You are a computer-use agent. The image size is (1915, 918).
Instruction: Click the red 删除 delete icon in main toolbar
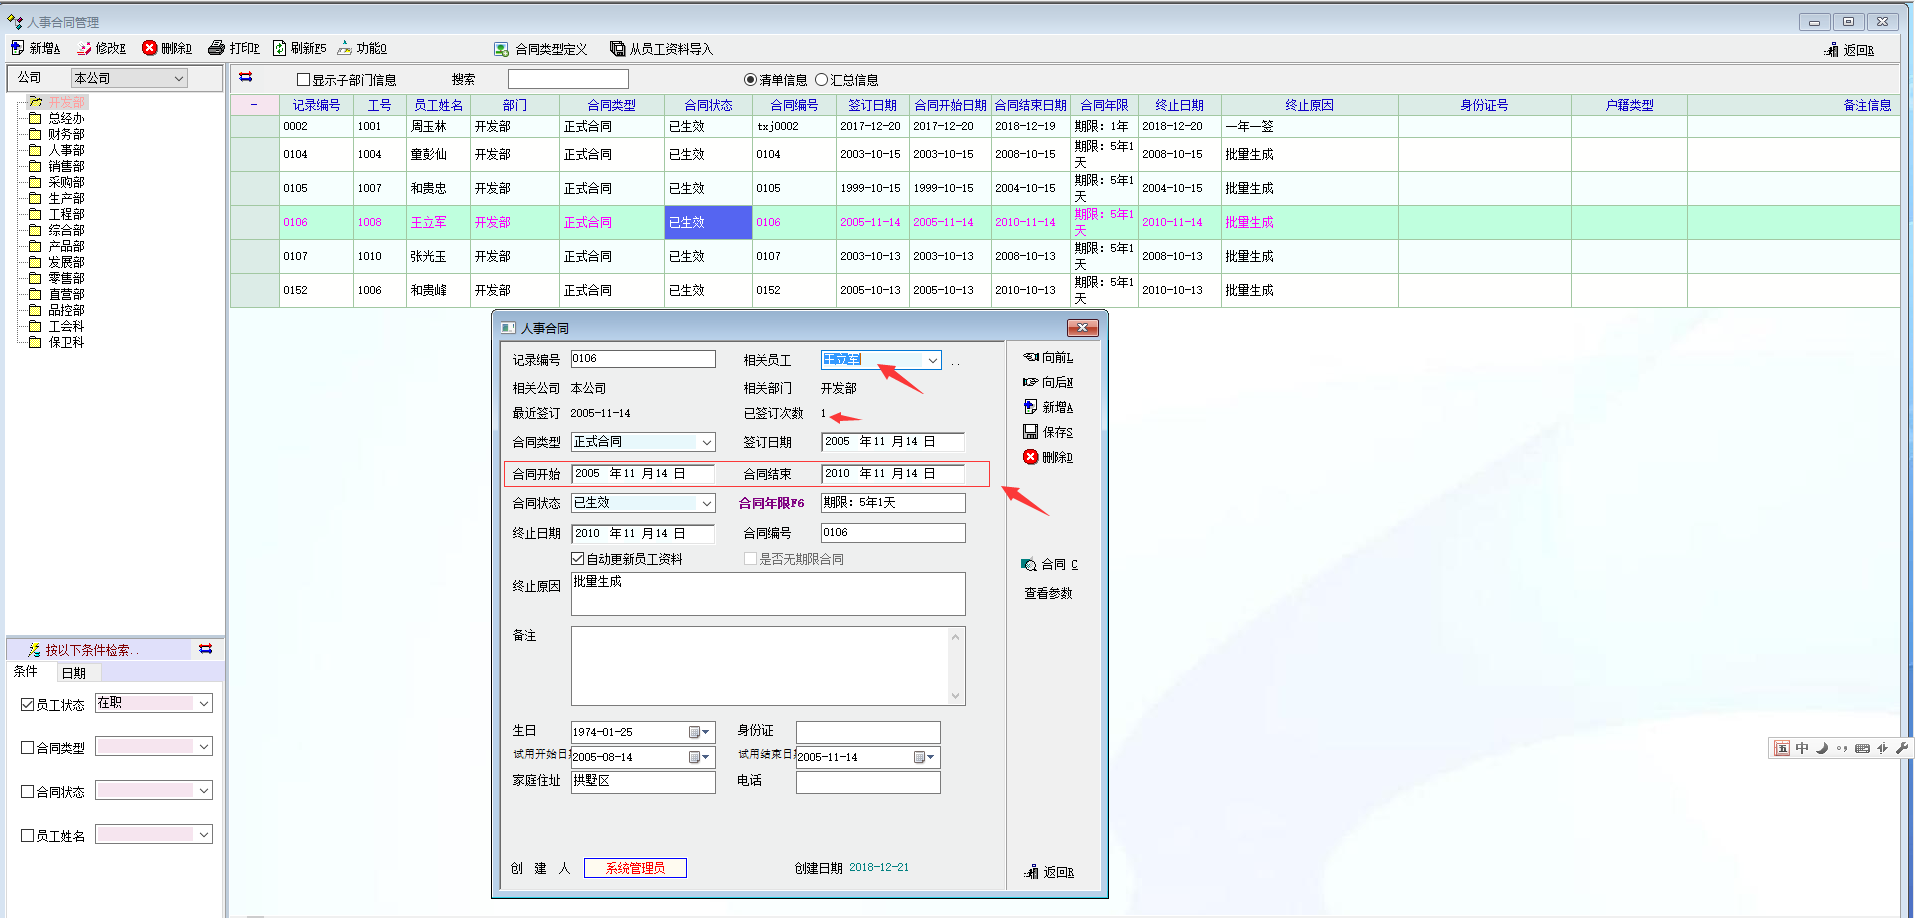pyautogui.click(x=150, y=48)
